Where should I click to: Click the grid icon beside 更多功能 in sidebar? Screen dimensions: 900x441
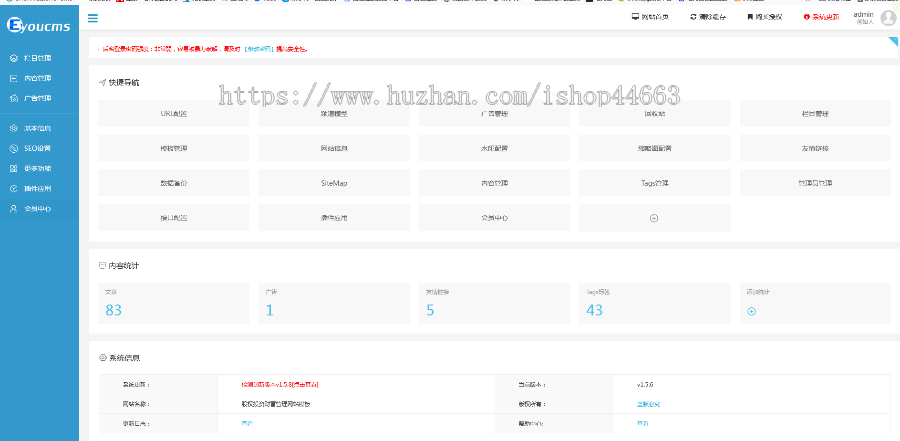point(14,168)
